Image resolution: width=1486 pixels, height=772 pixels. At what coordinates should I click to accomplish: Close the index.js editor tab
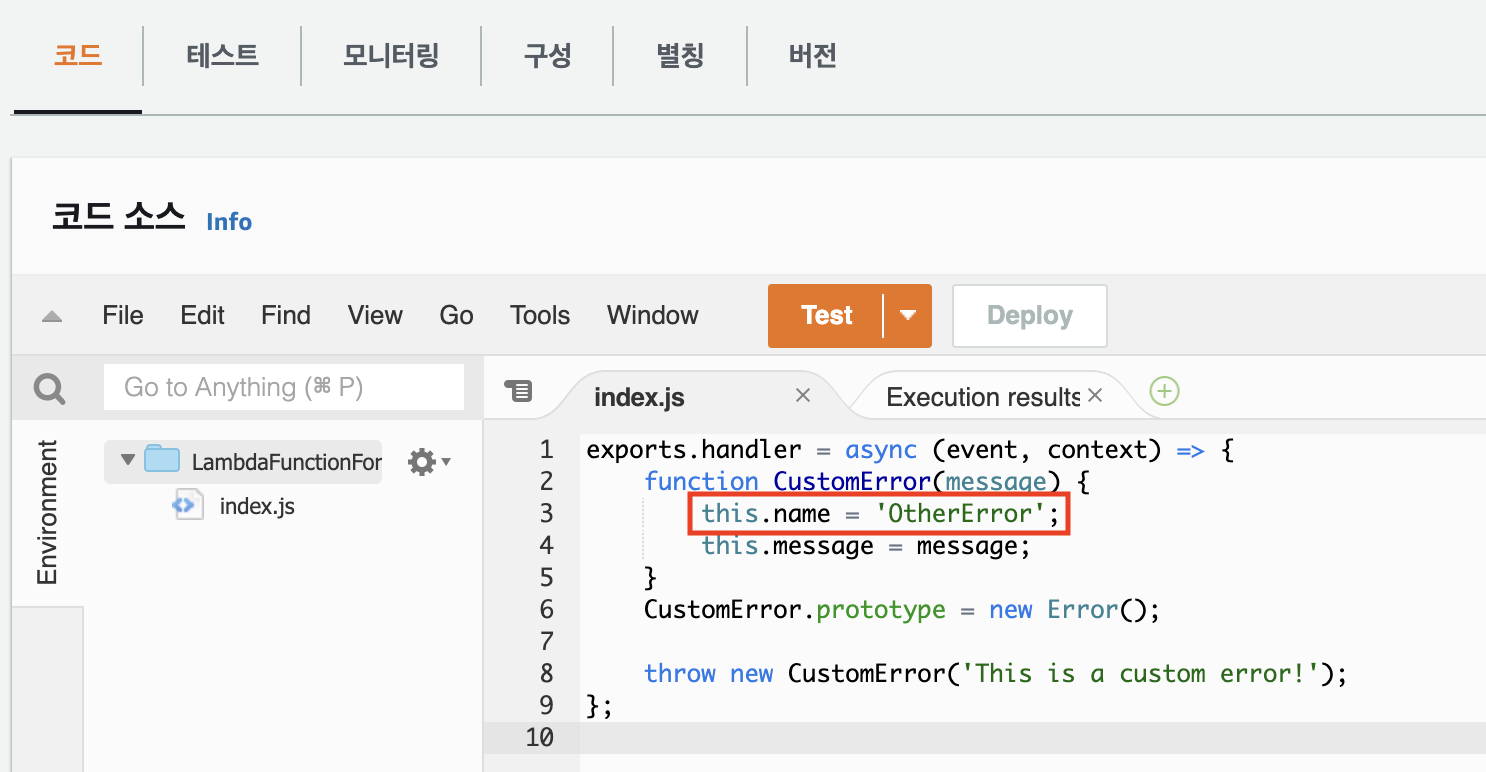(803, 396)
